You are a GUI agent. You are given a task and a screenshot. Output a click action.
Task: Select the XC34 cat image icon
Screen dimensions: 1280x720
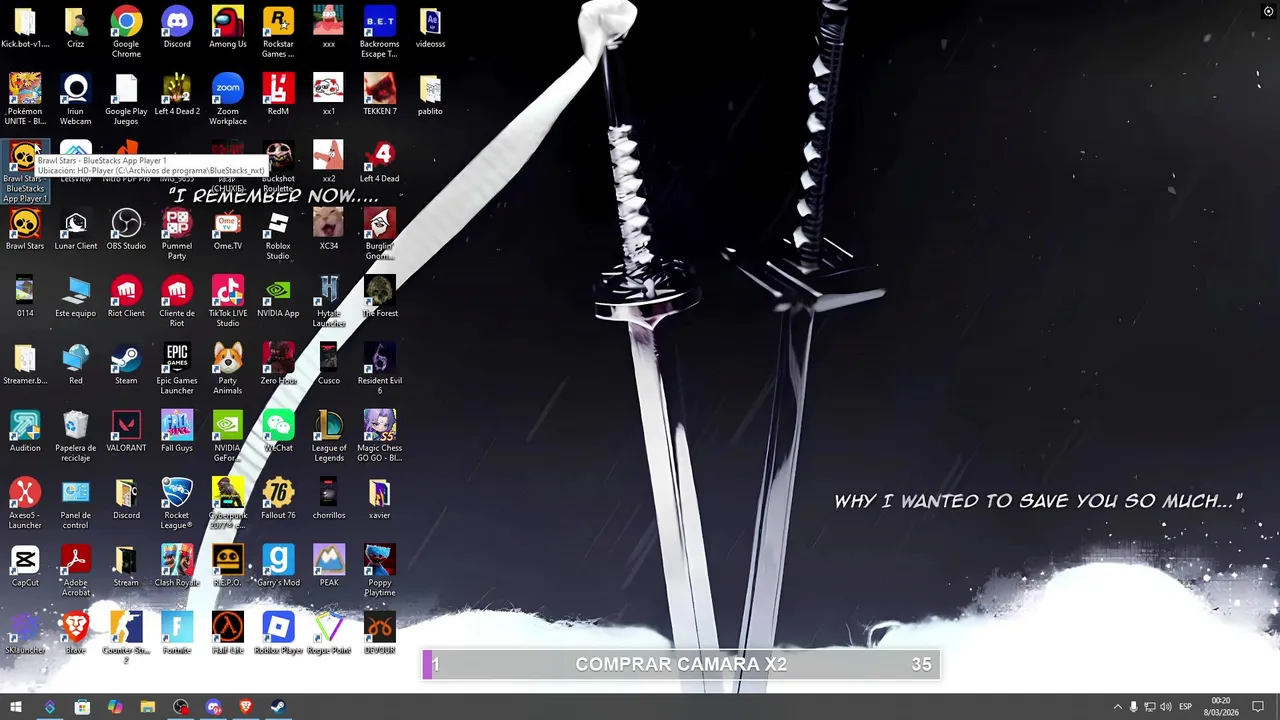point(329,229)
